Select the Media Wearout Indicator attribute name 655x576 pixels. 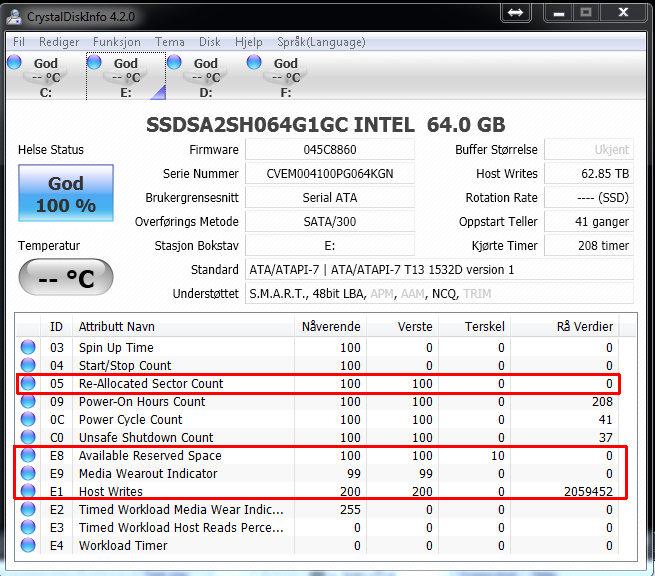click(x=148, y=473)
